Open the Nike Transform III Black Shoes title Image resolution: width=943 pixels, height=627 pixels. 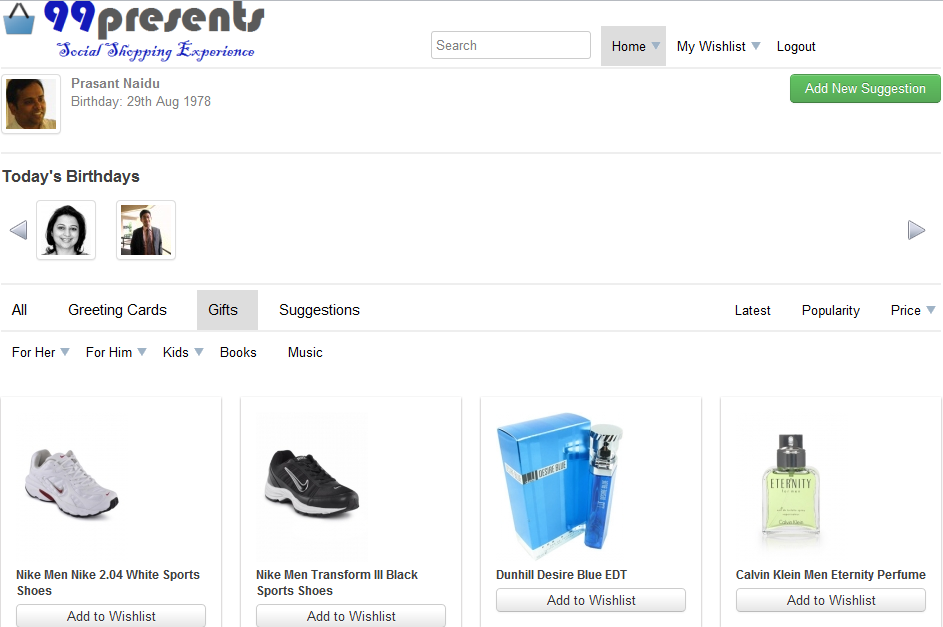point(337,583)
